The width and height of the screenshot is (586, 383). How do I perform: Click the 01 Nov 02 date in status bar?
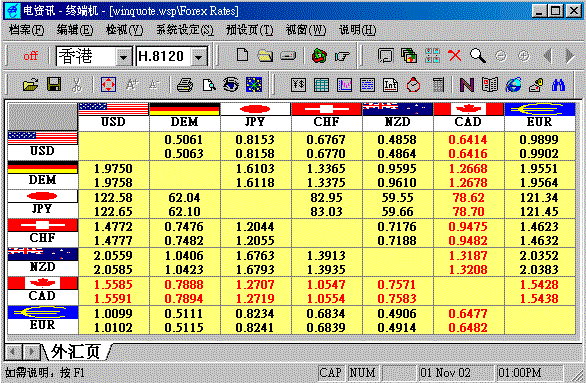tap(445, 373)
